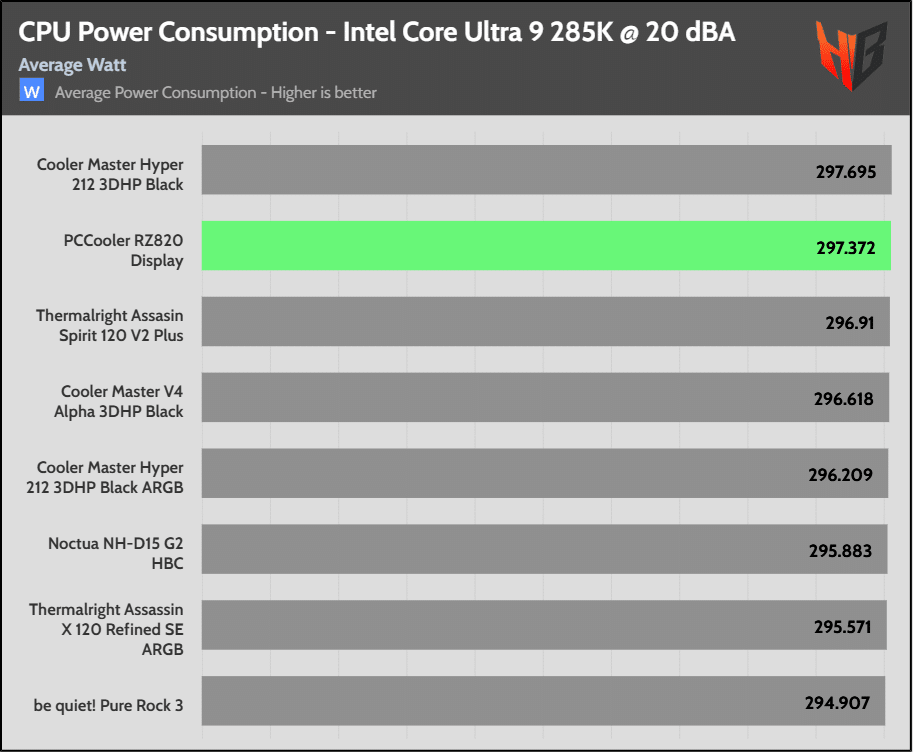Click the HB logo icon
Screen dimensions: 913x752
852,54
